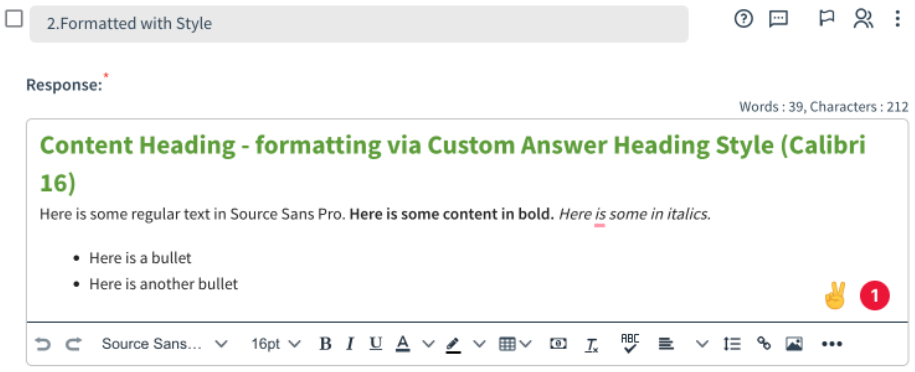Tick the checkbox beside 2.Formatted with Style

[x=14, y=19]
